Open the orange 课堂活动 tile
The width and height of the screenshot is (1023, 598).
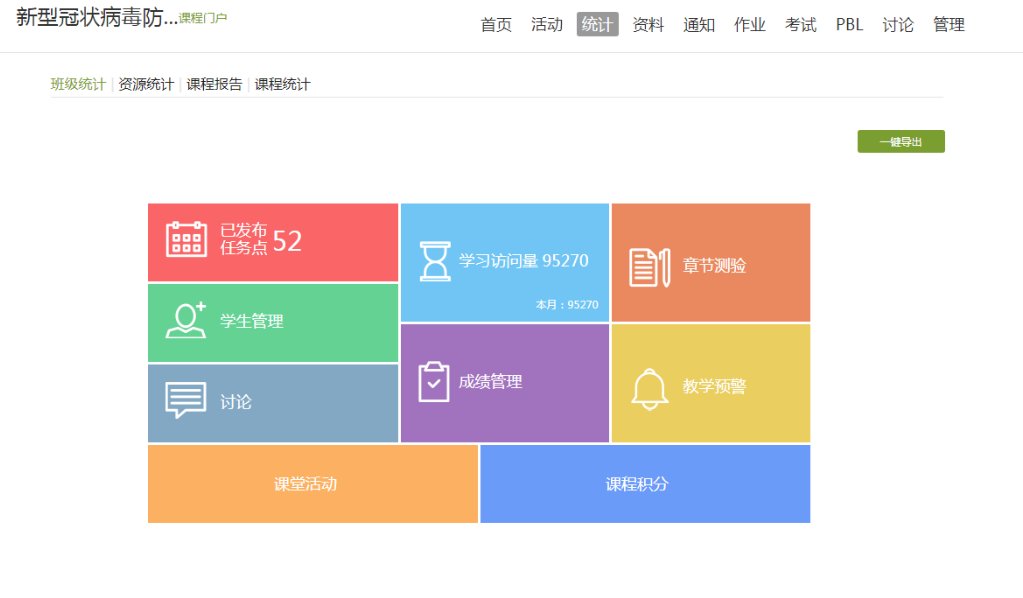[313, 484]
